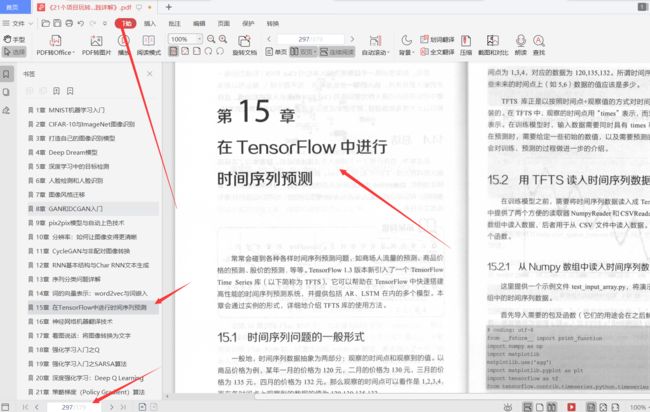Click the new tab plus button
This screenshot has height=412, width=650.
(169, 7)
